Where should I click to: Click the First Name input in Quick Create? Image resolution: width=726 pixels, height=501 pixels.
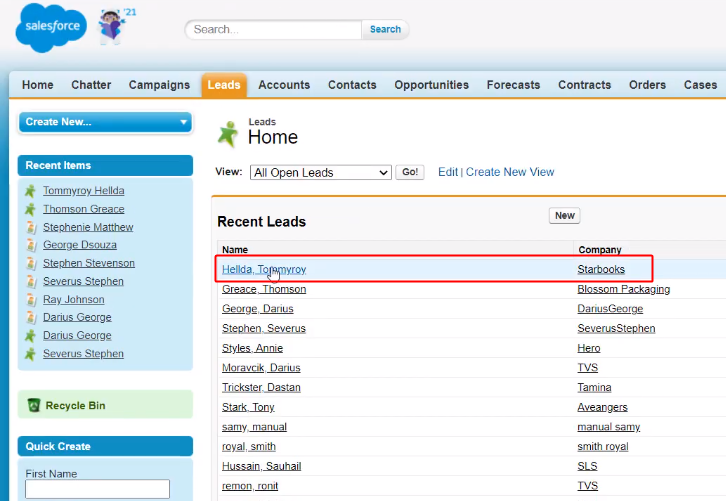click(x=97, y=489)
